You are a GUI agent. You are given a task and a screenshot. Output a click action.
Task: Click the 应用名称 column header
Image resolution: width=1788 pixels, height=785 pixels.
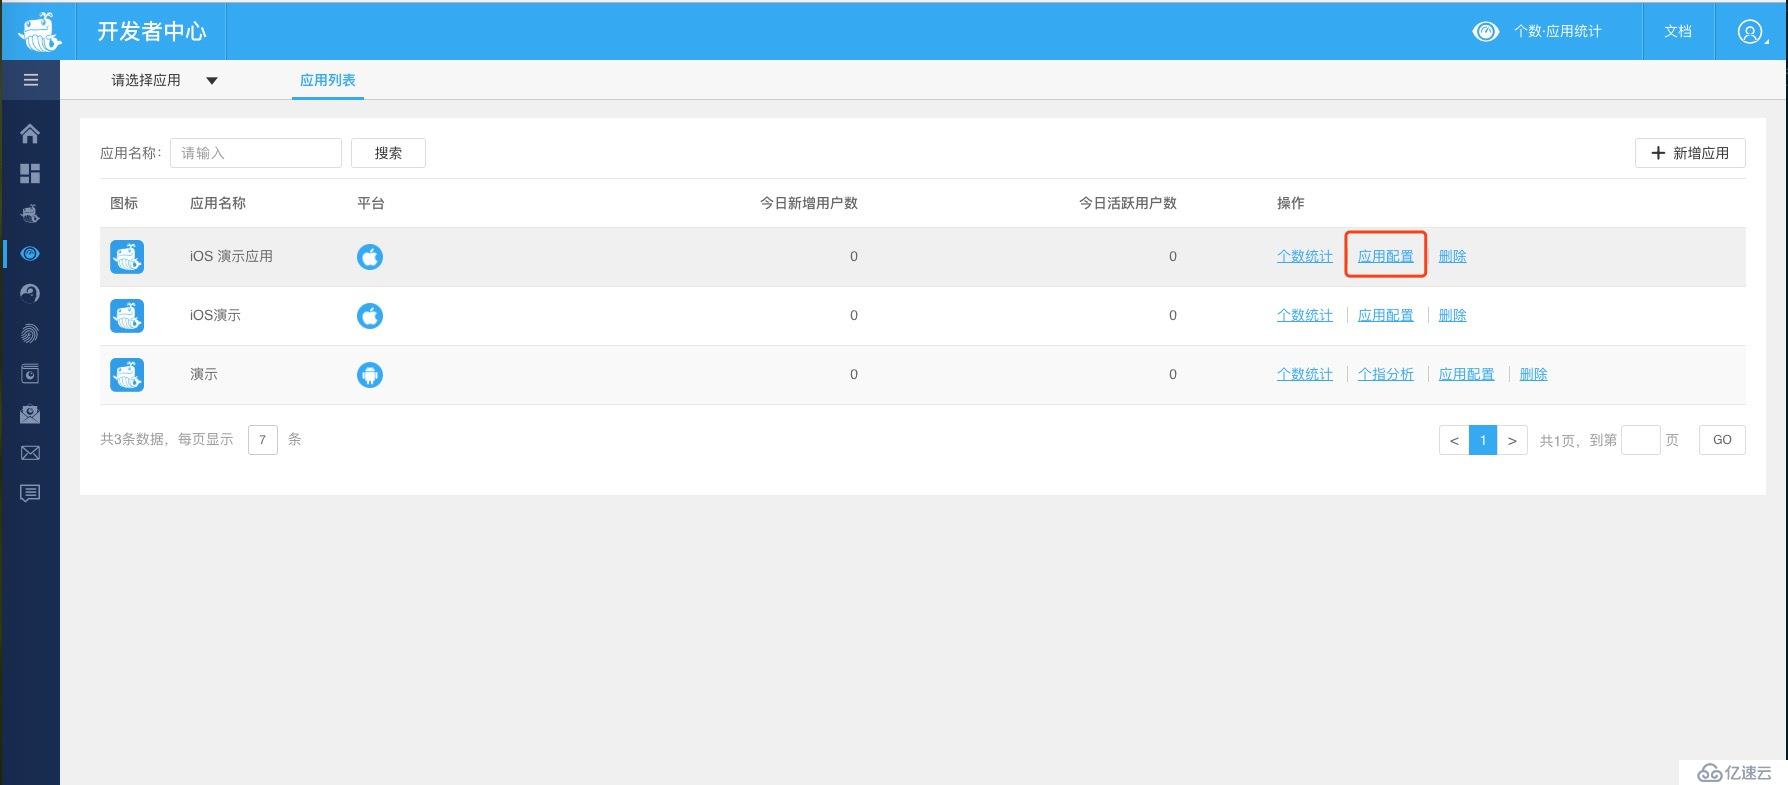[218, 203]
